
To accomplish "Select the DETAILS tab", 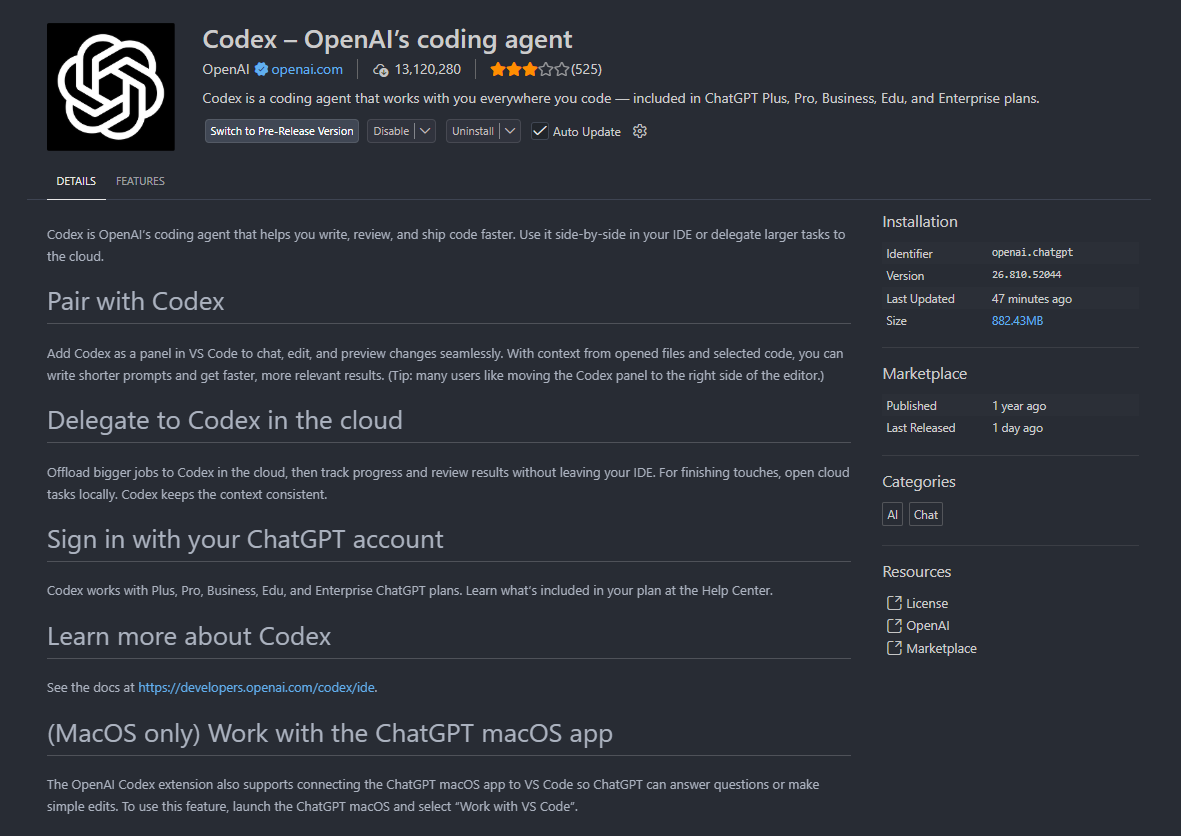I will coord(76,181).
